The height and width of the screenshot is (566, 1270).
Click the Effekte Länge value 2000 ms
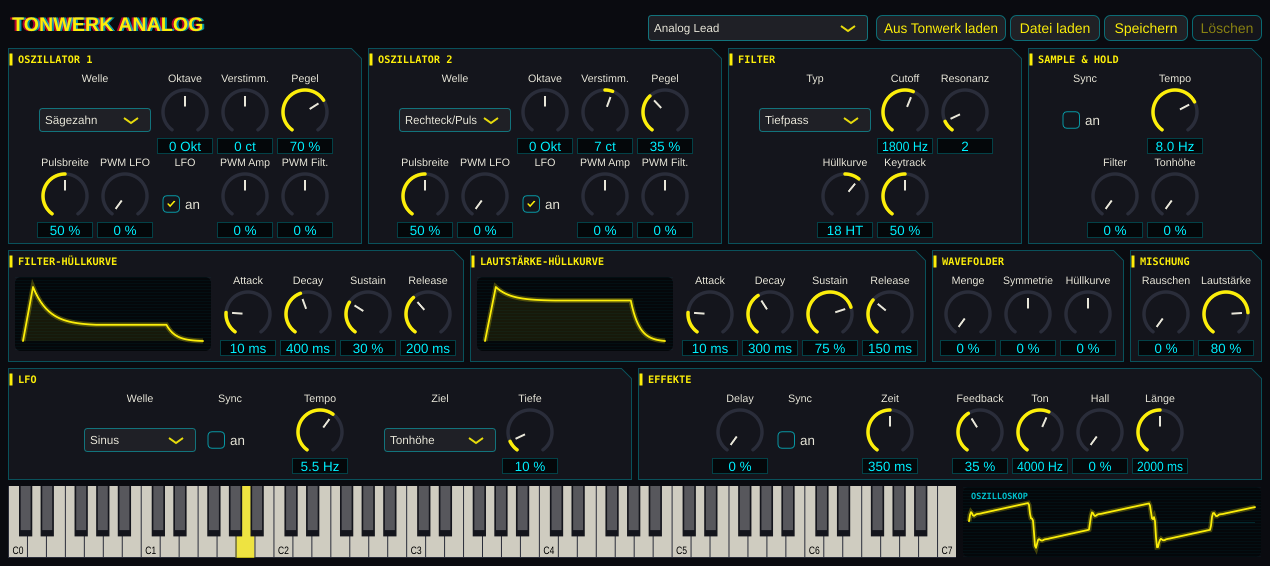[1160, 466]
